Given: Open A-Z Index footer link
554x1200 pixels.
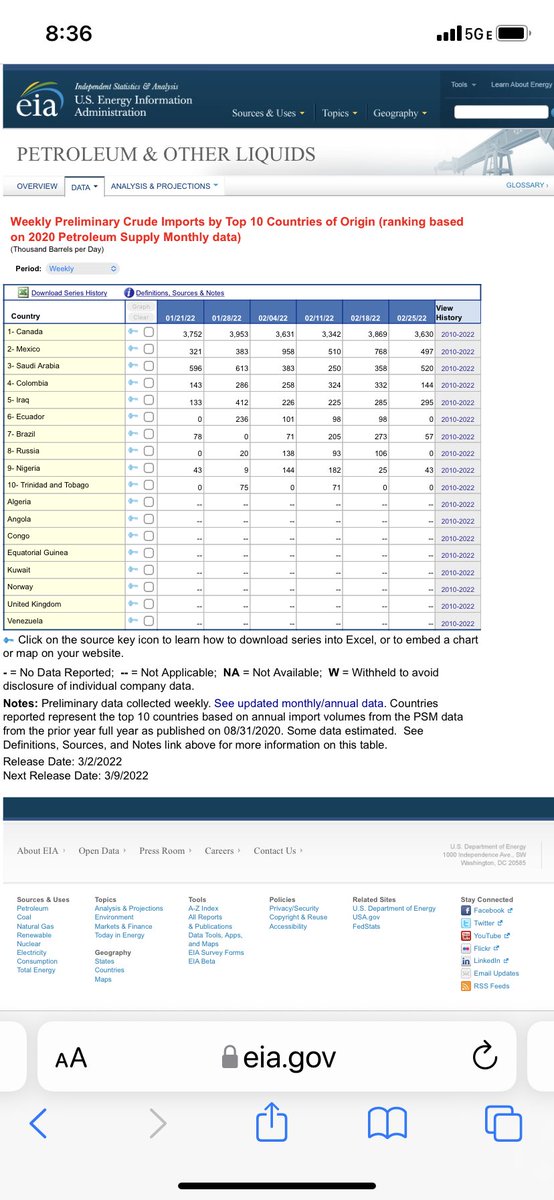Looking at the screenshot, I should point(203,908).
